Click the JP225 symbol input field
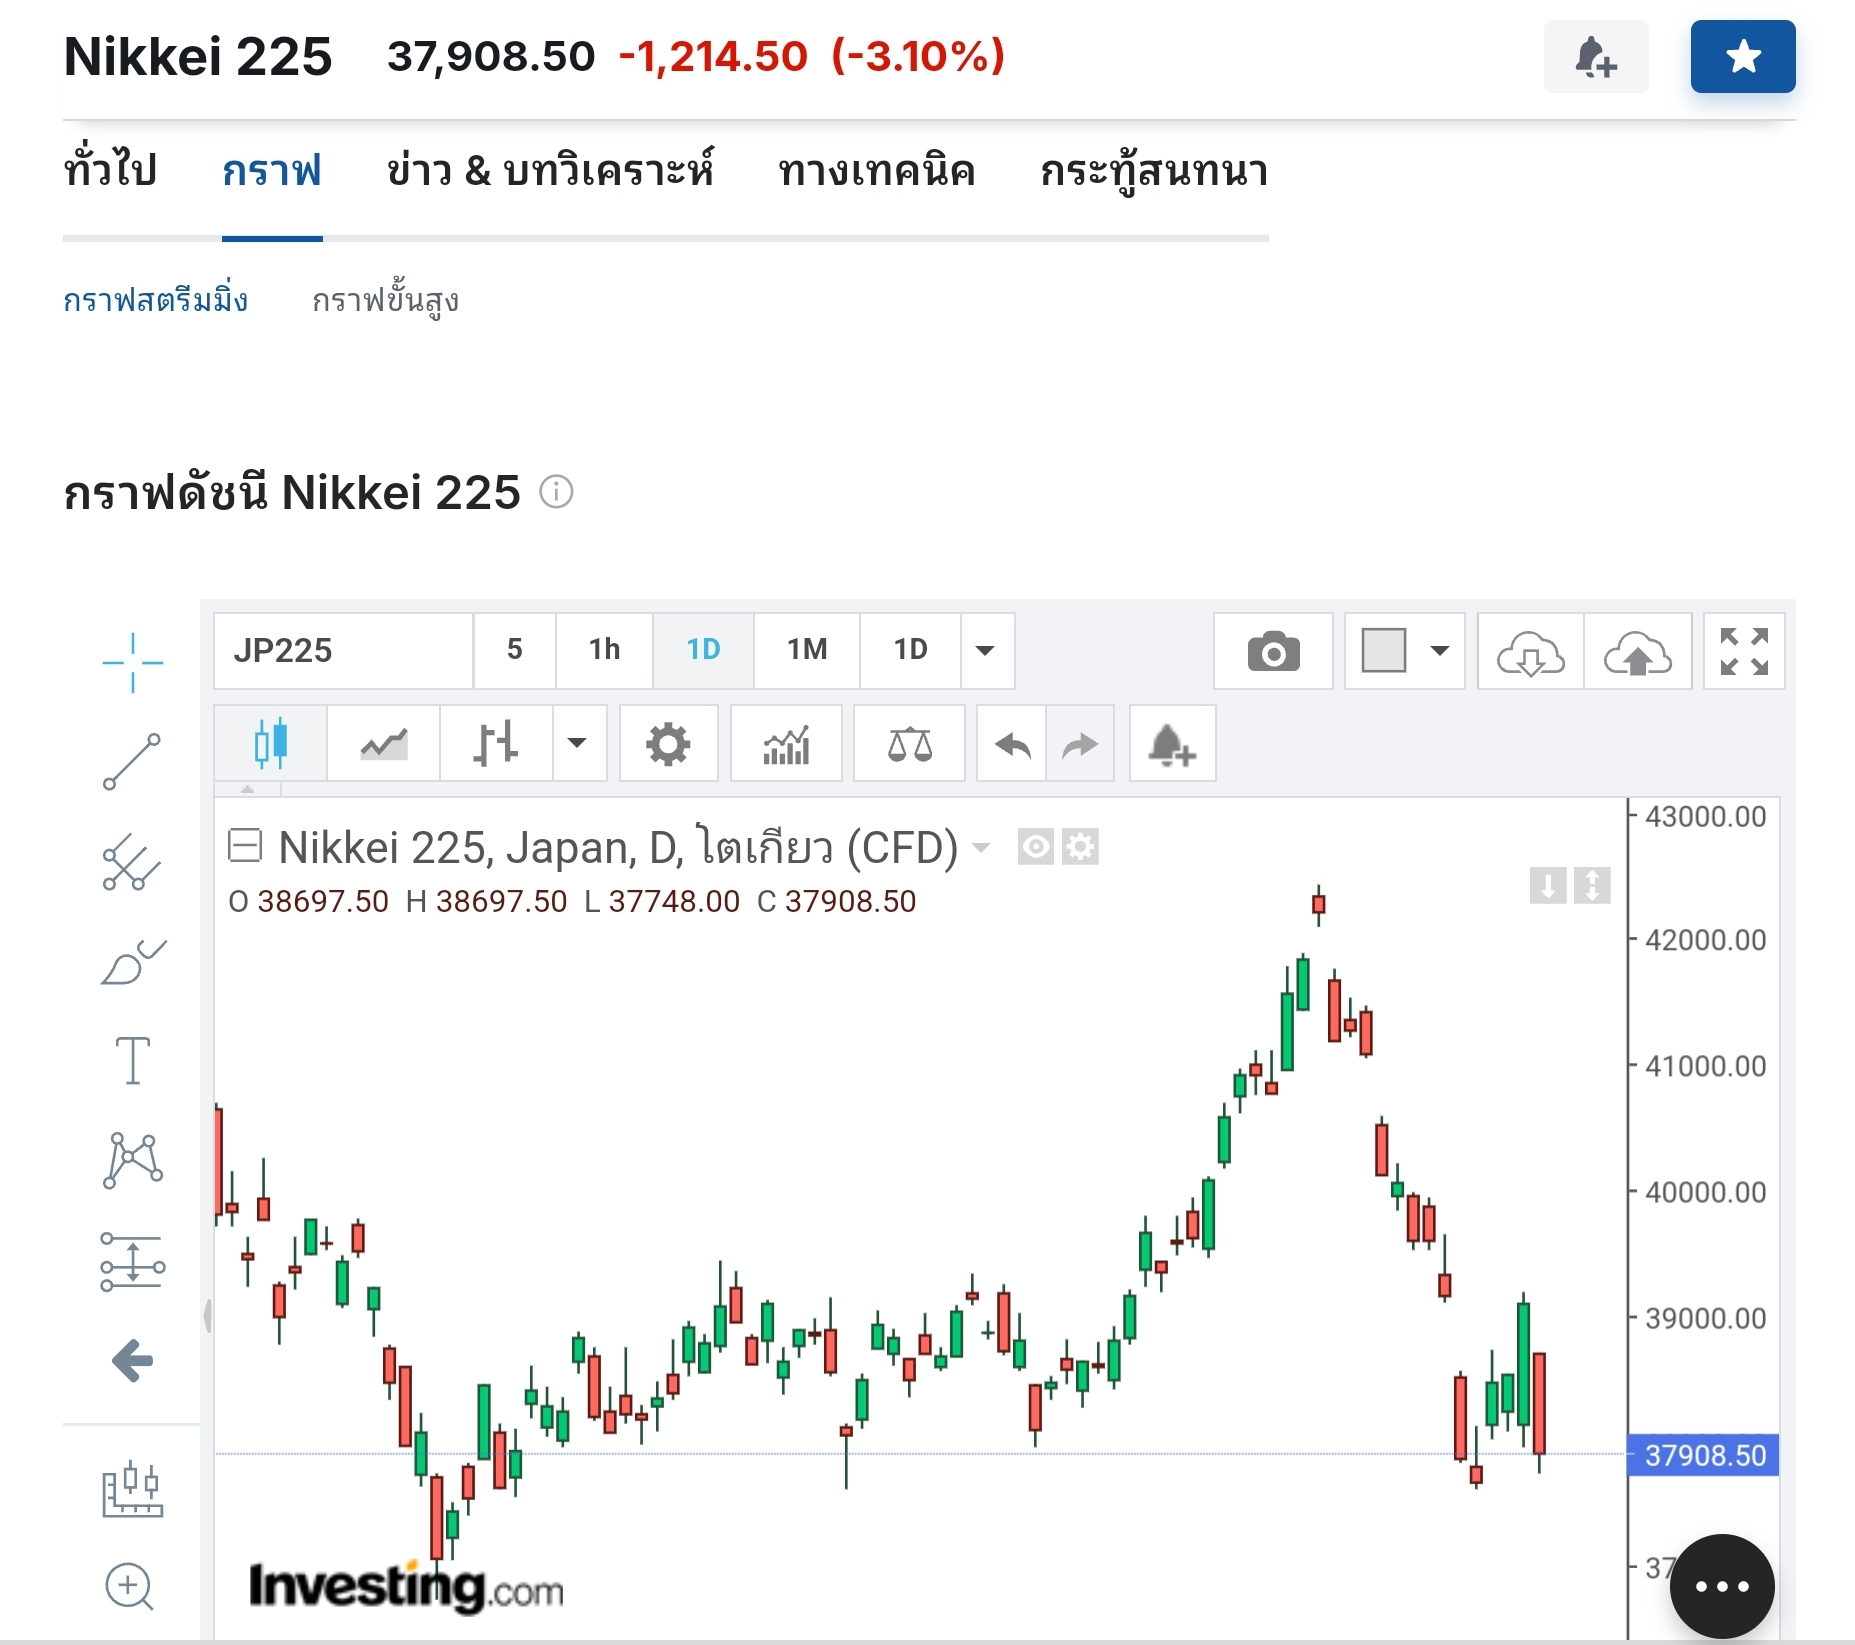The image size is (1855, 1645). click(x=342, y=651)
